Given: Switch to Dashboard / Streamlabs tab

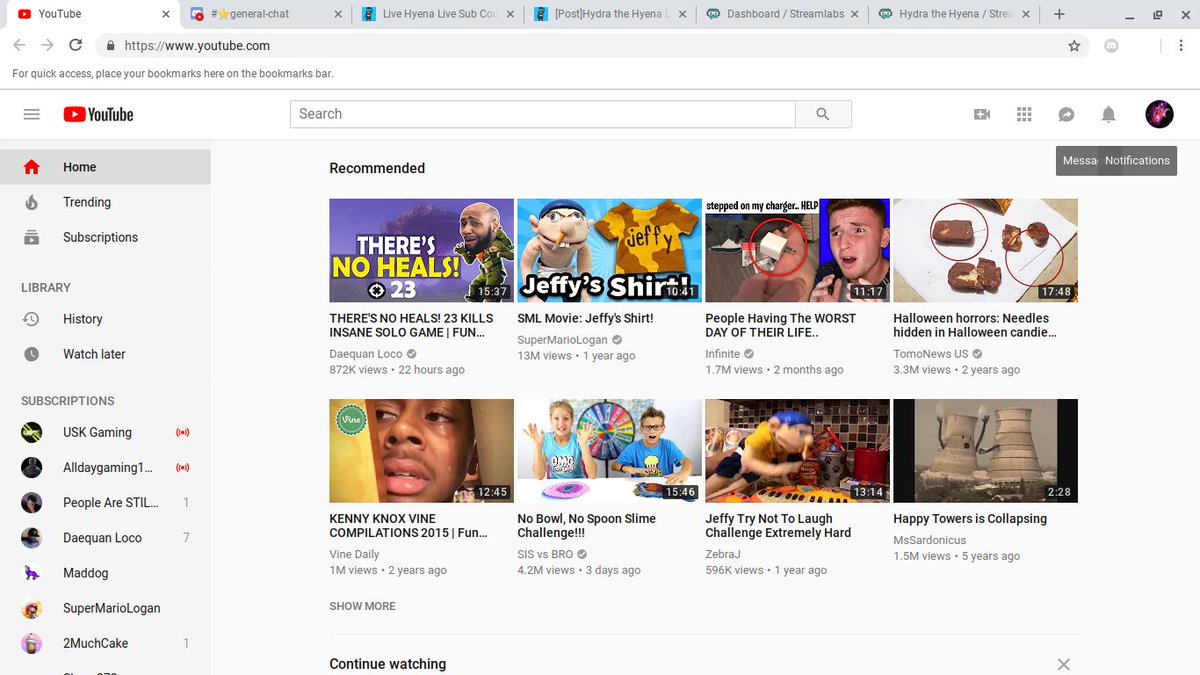Looking at the screenshot, I should click(x=783, y=14).
